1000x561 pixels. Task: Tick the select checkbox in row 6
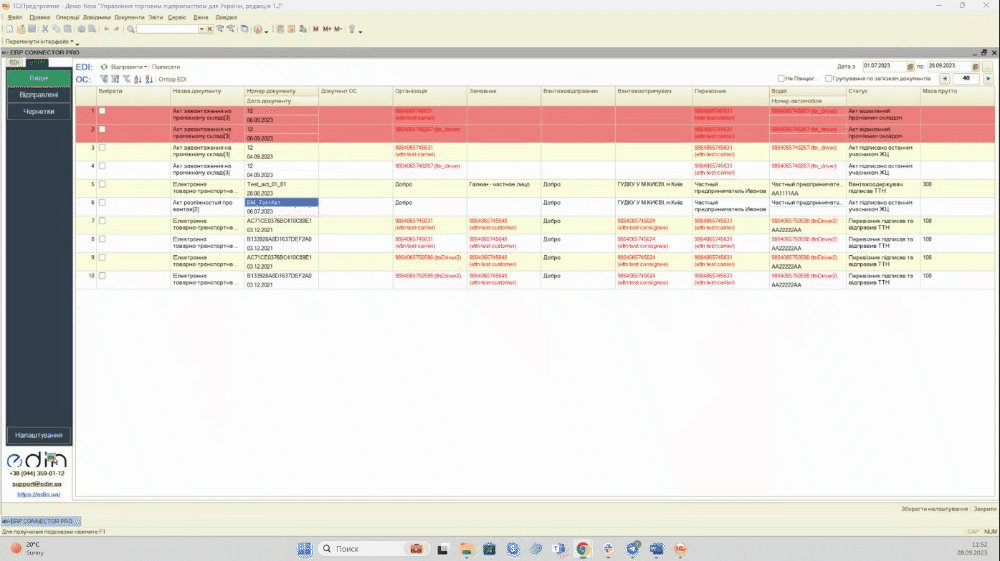[102, 203]
